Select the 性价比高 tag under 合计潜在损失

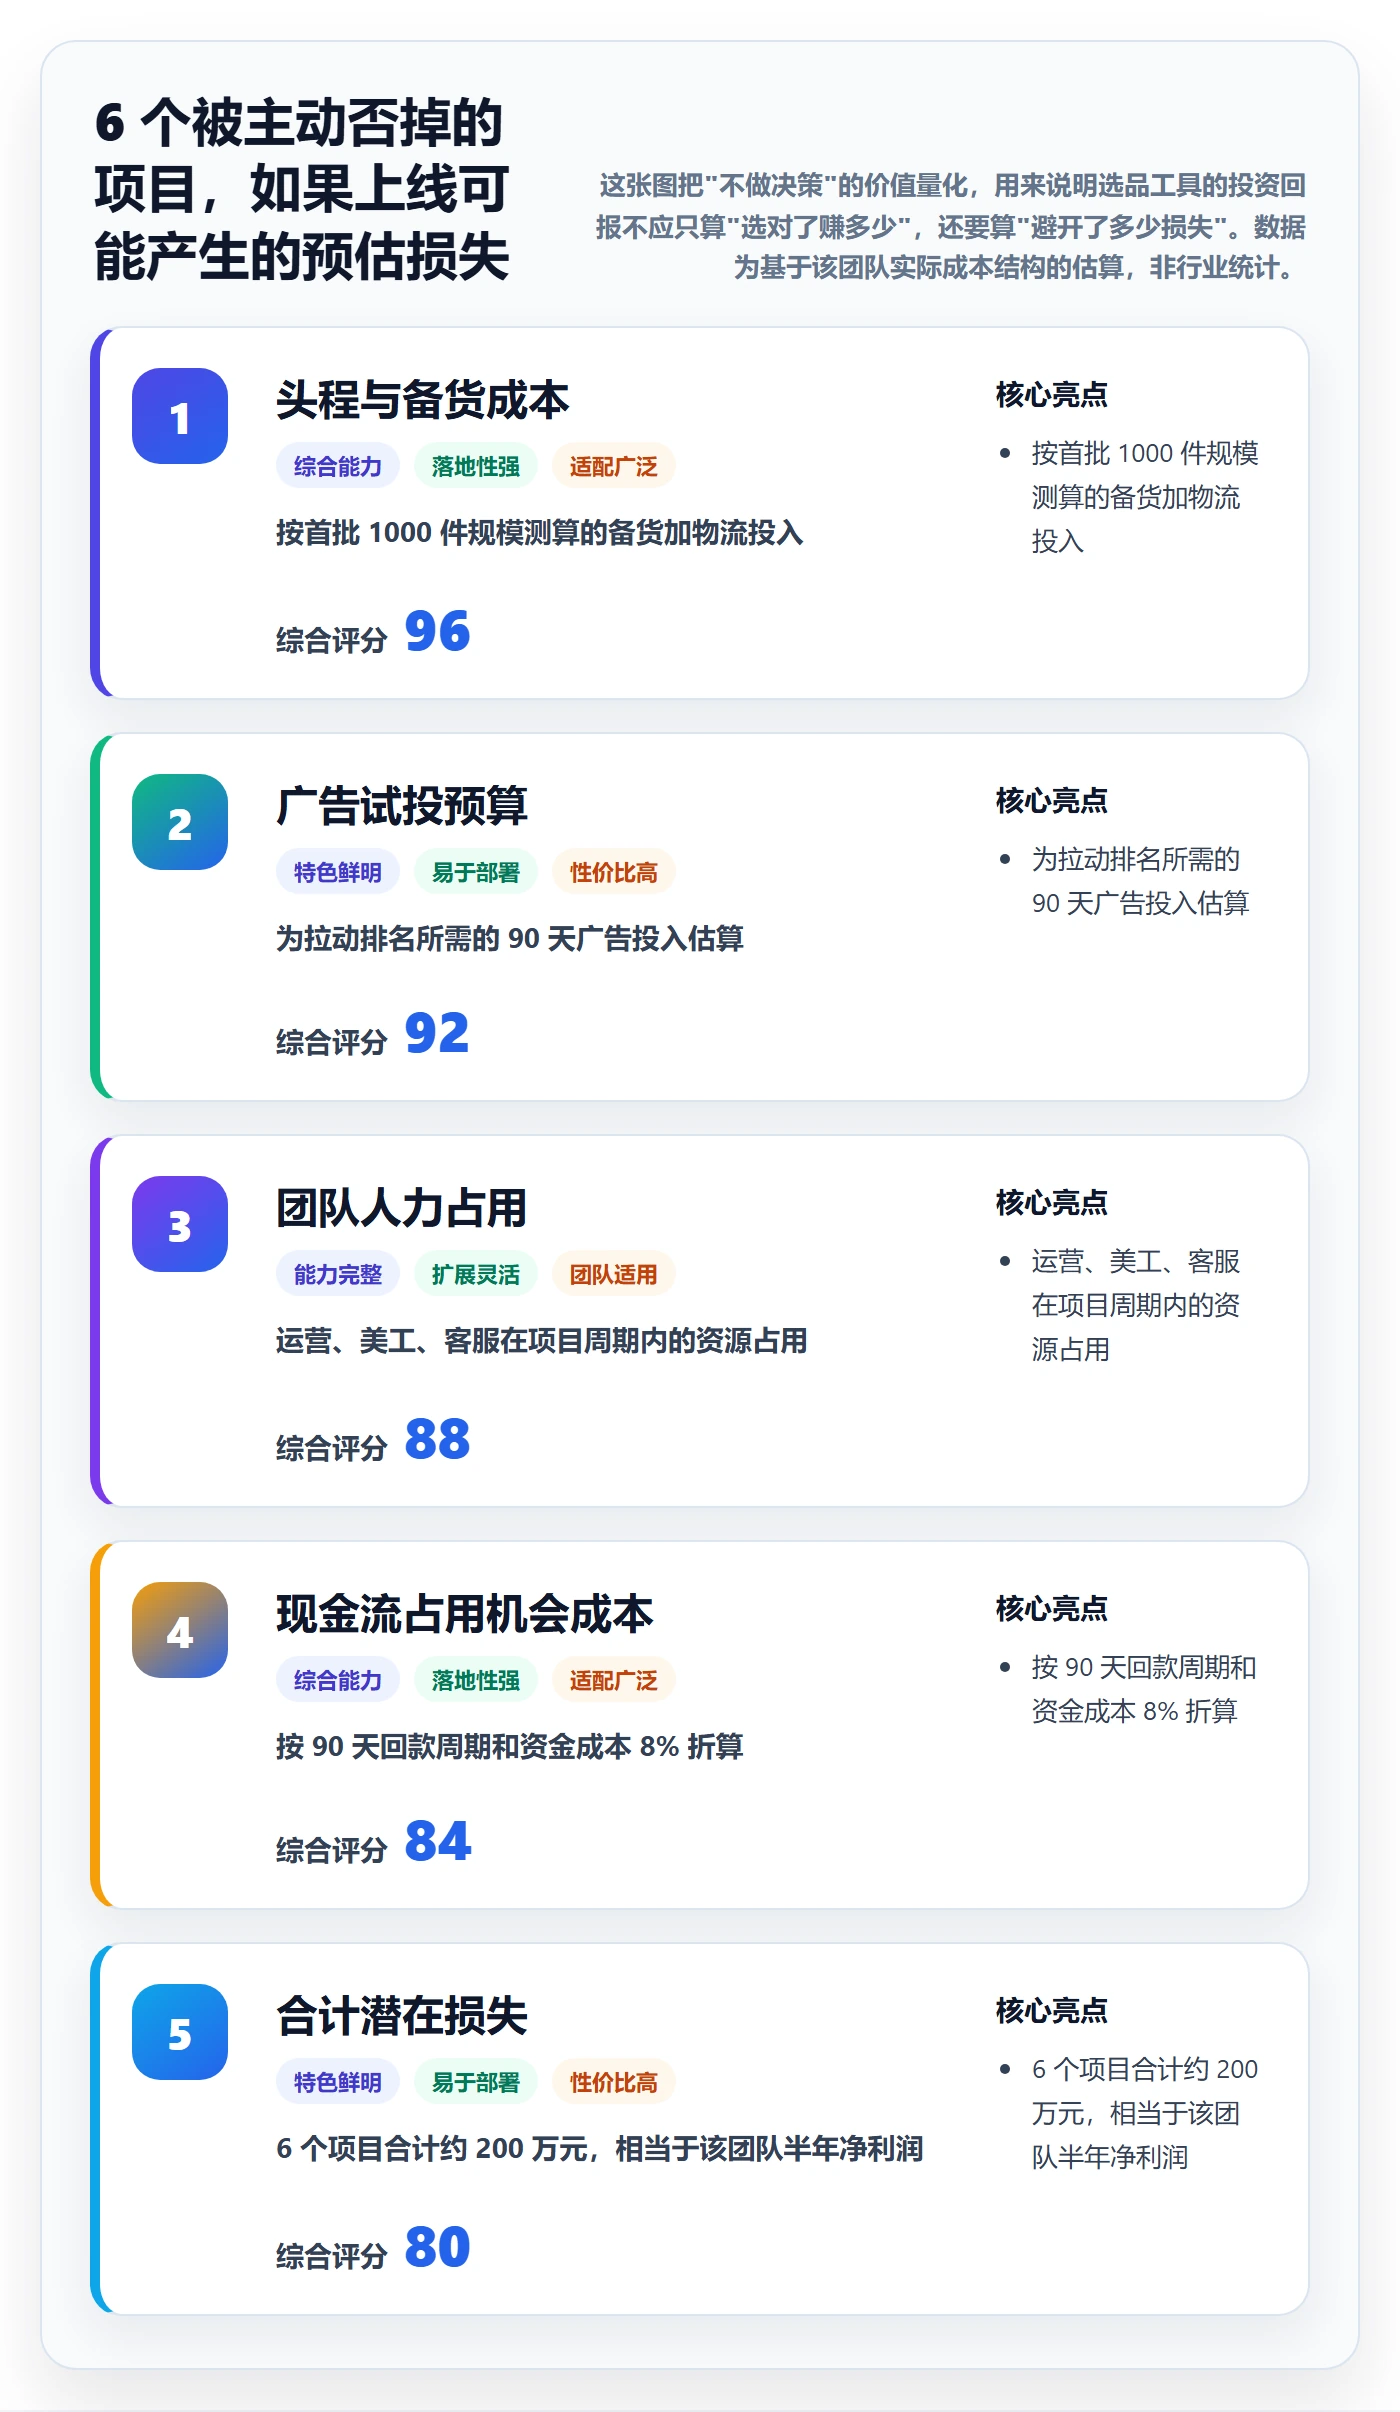614,2082
